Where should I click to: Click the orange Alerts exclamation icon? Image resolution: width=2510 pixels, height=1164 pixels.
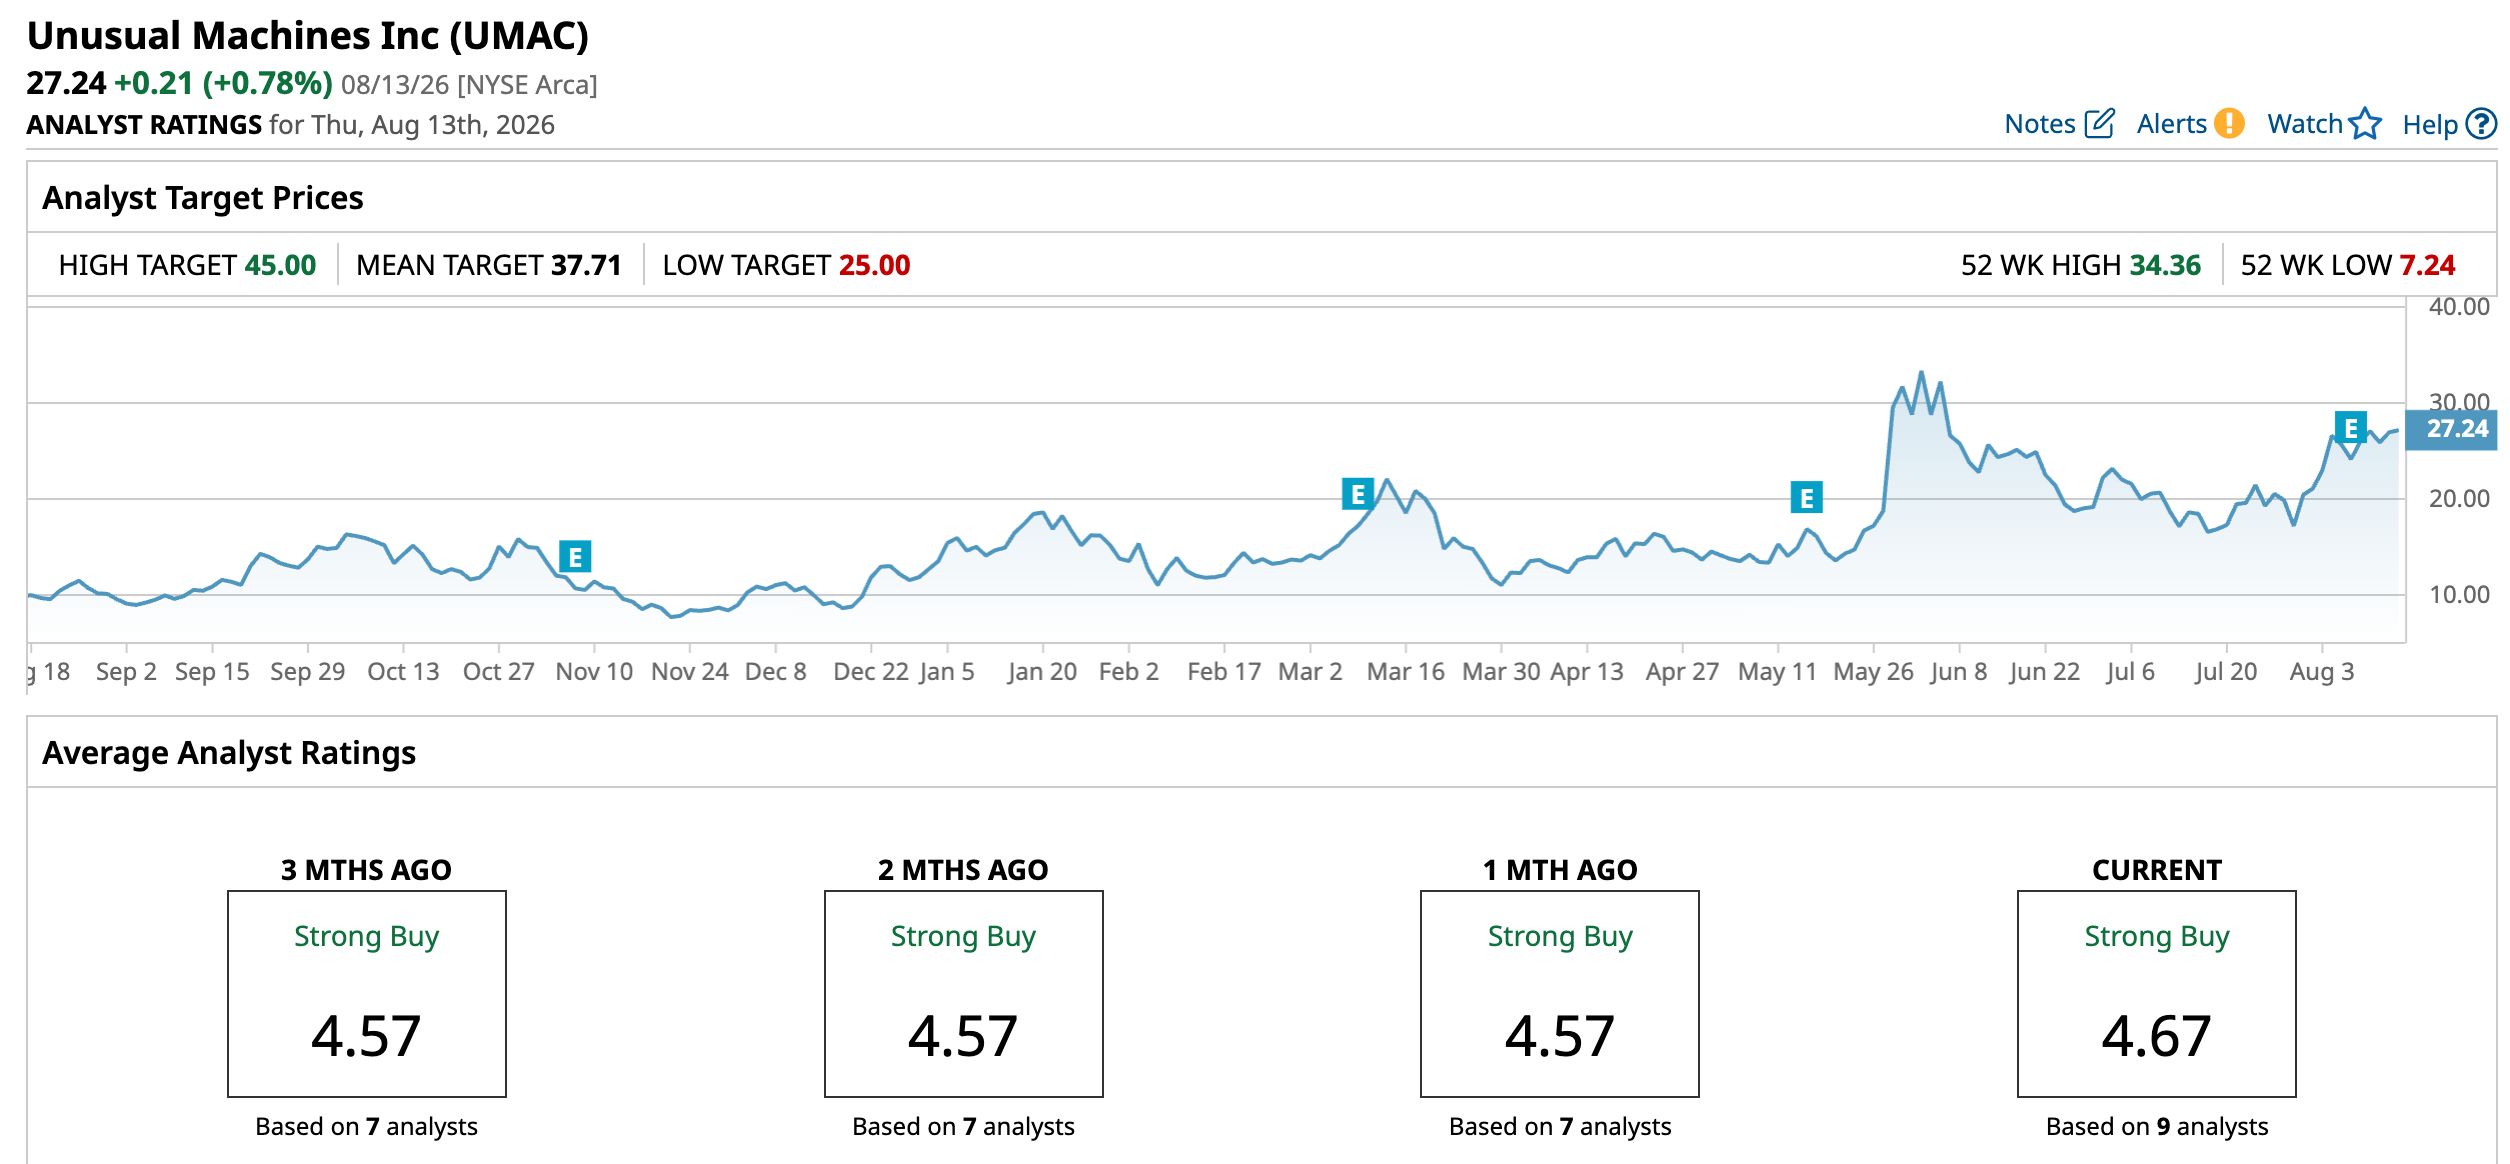[x=2229, y=124]
